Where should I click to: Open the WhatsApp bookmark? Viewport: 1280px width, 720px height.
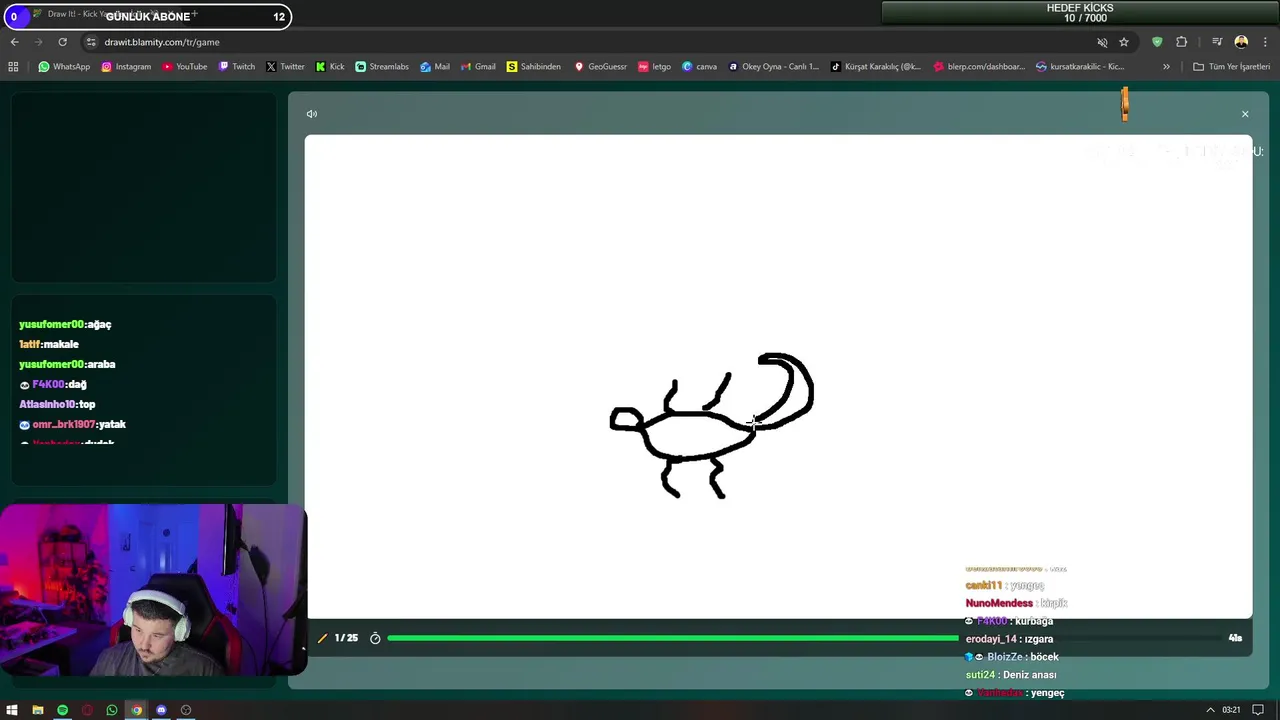pos(64,67)
